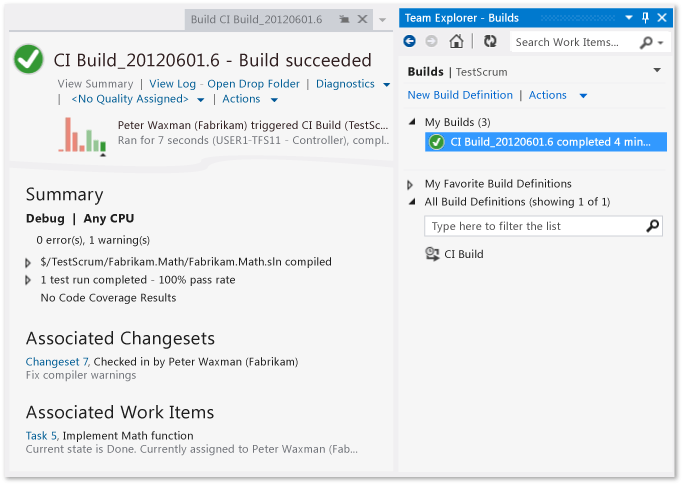Expand the 1 test run completed node
This screenshot has width=683, height=485.
tap(29, 280)
